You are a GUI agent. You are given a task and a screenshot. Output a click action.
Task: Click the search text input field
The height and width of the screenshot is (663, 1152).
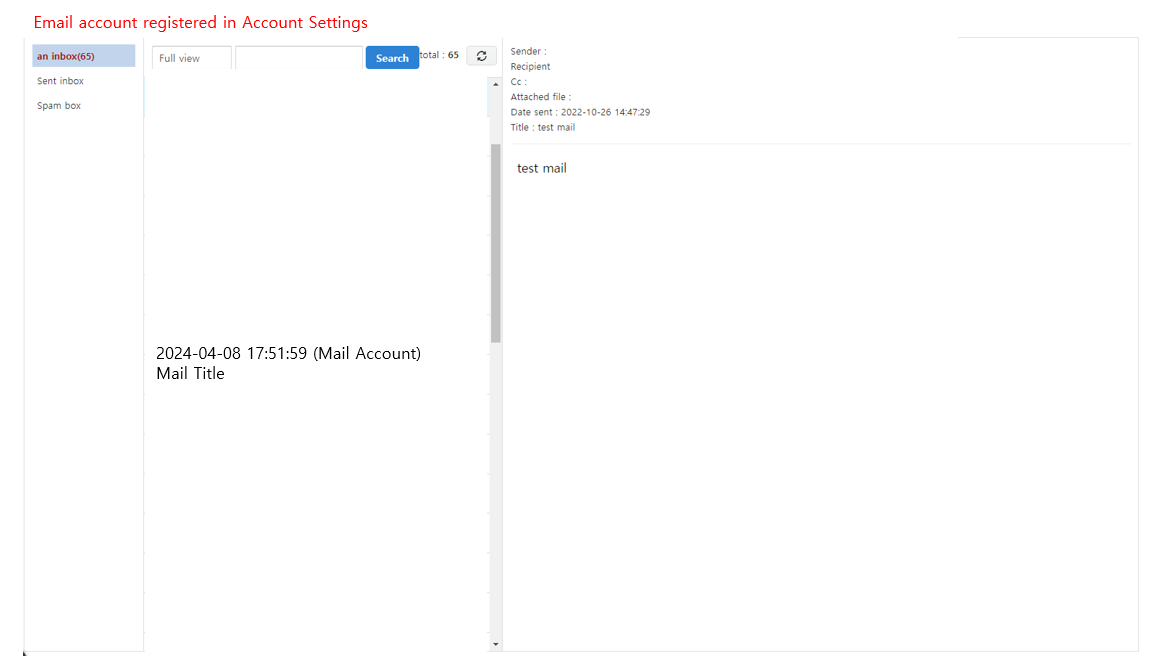pyautogui.click(x=298, y=57)
